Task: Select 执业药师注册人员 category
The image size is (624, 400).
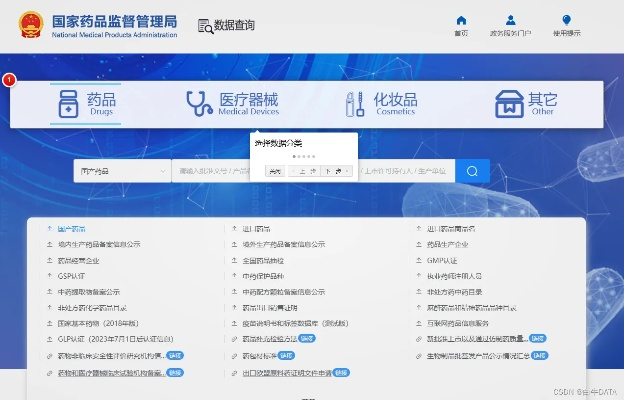Action: click(454, 276)
